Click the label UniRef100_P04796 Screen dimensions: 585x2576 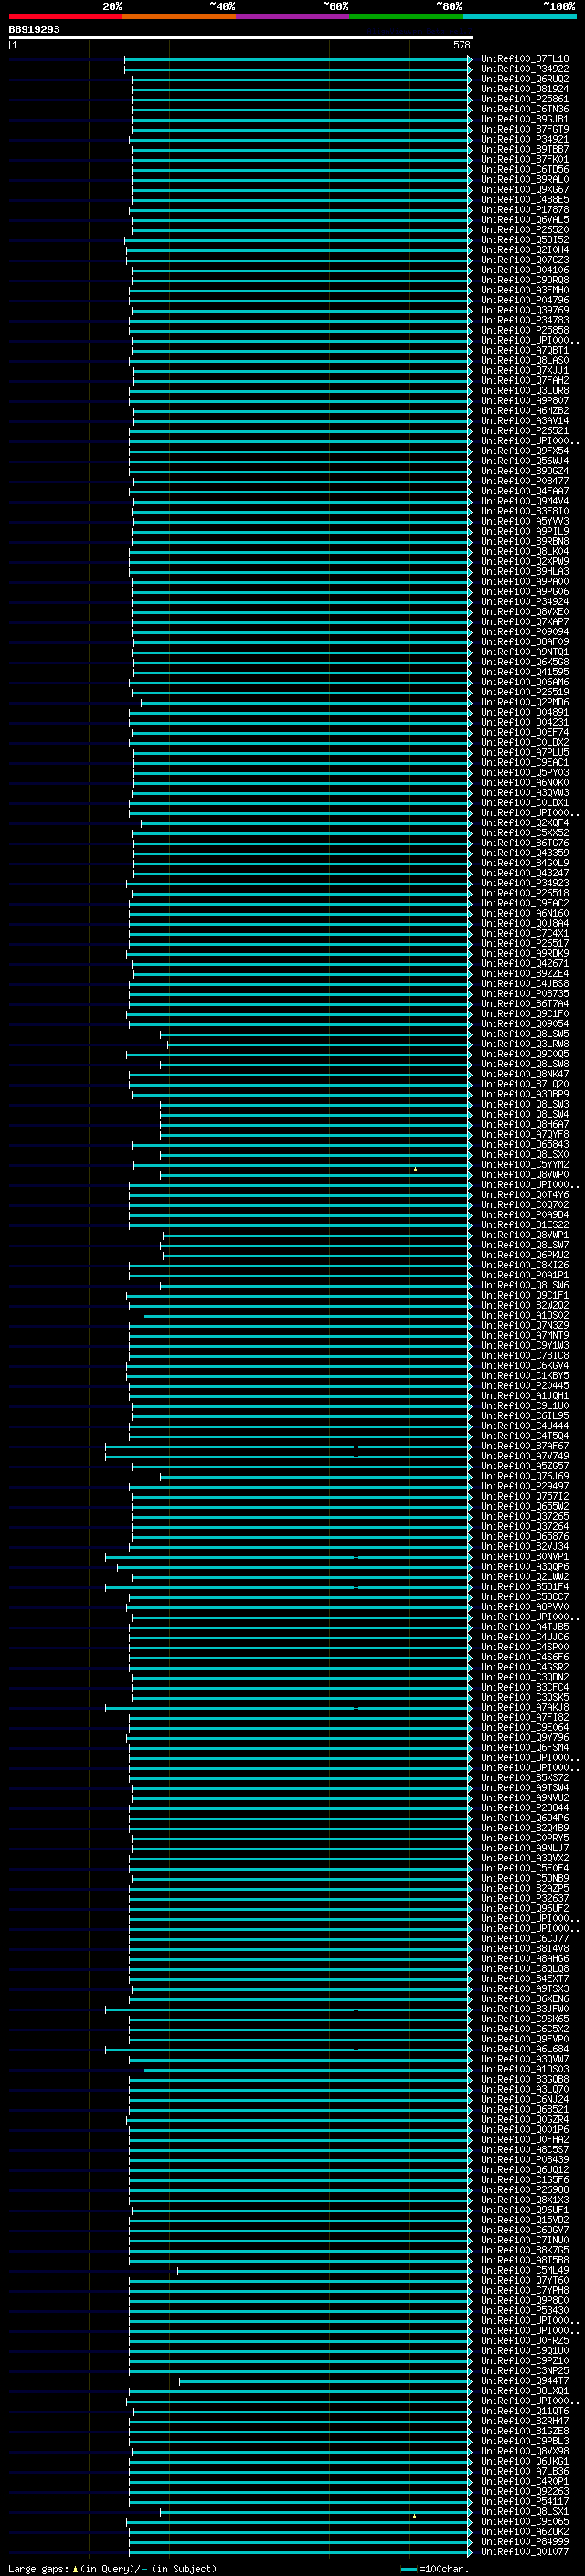coord(525,300)
